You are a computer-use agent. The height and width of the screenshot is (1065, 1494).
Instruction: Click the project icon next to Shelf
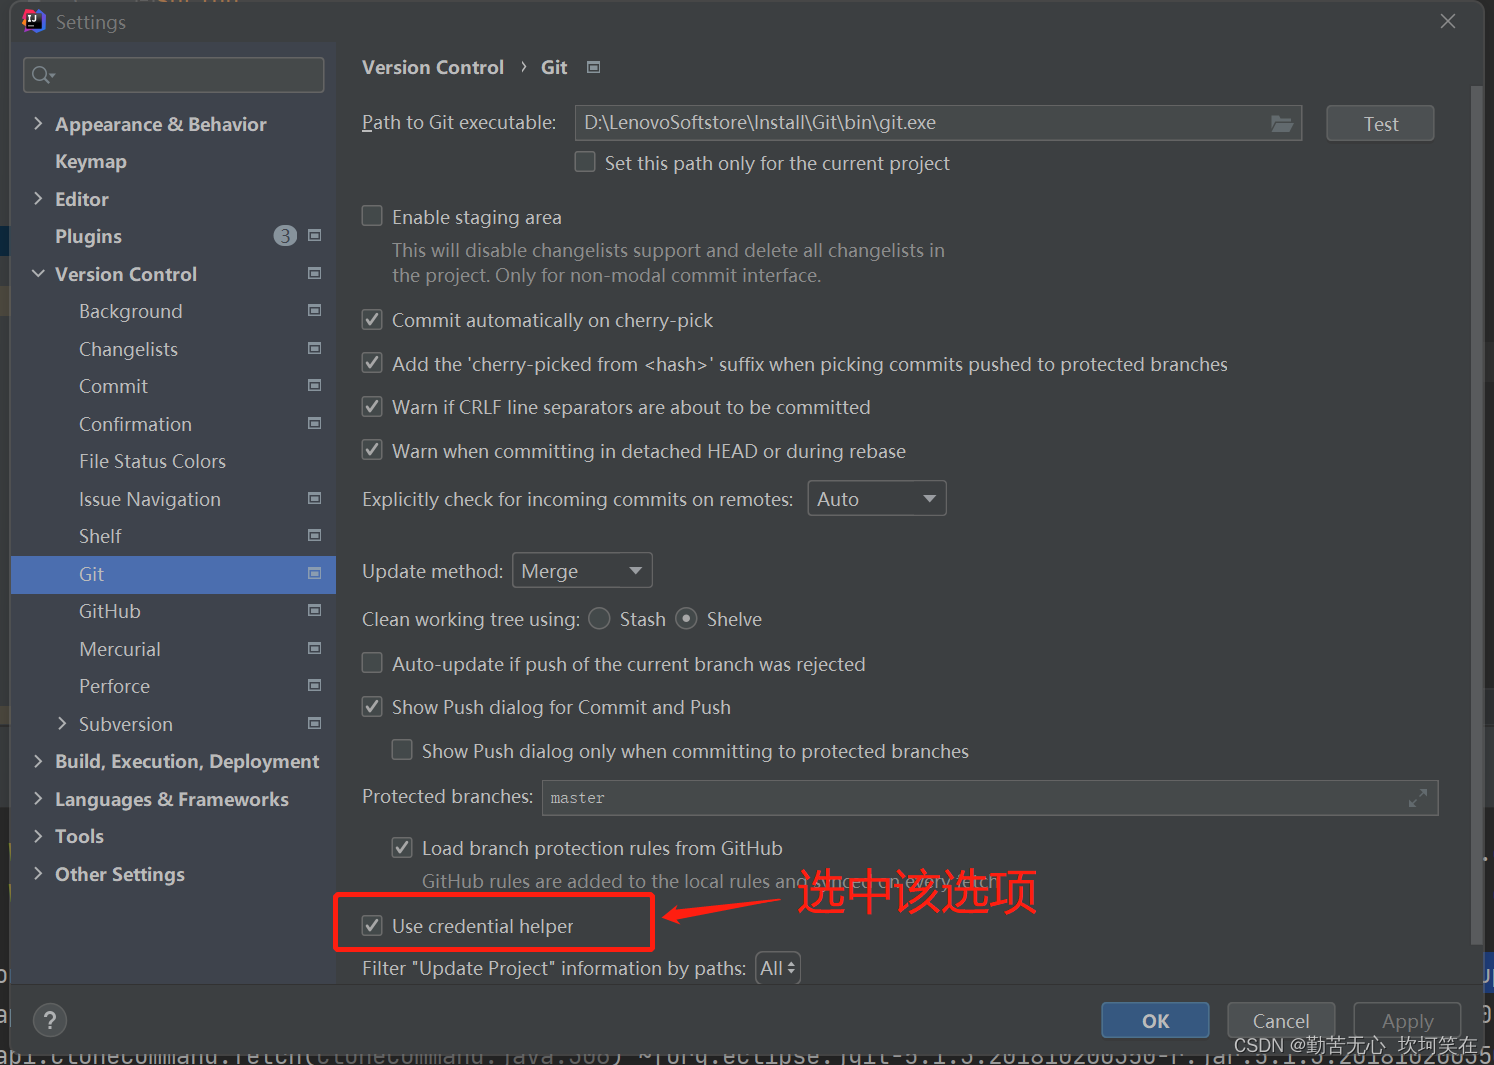point(314,535)
